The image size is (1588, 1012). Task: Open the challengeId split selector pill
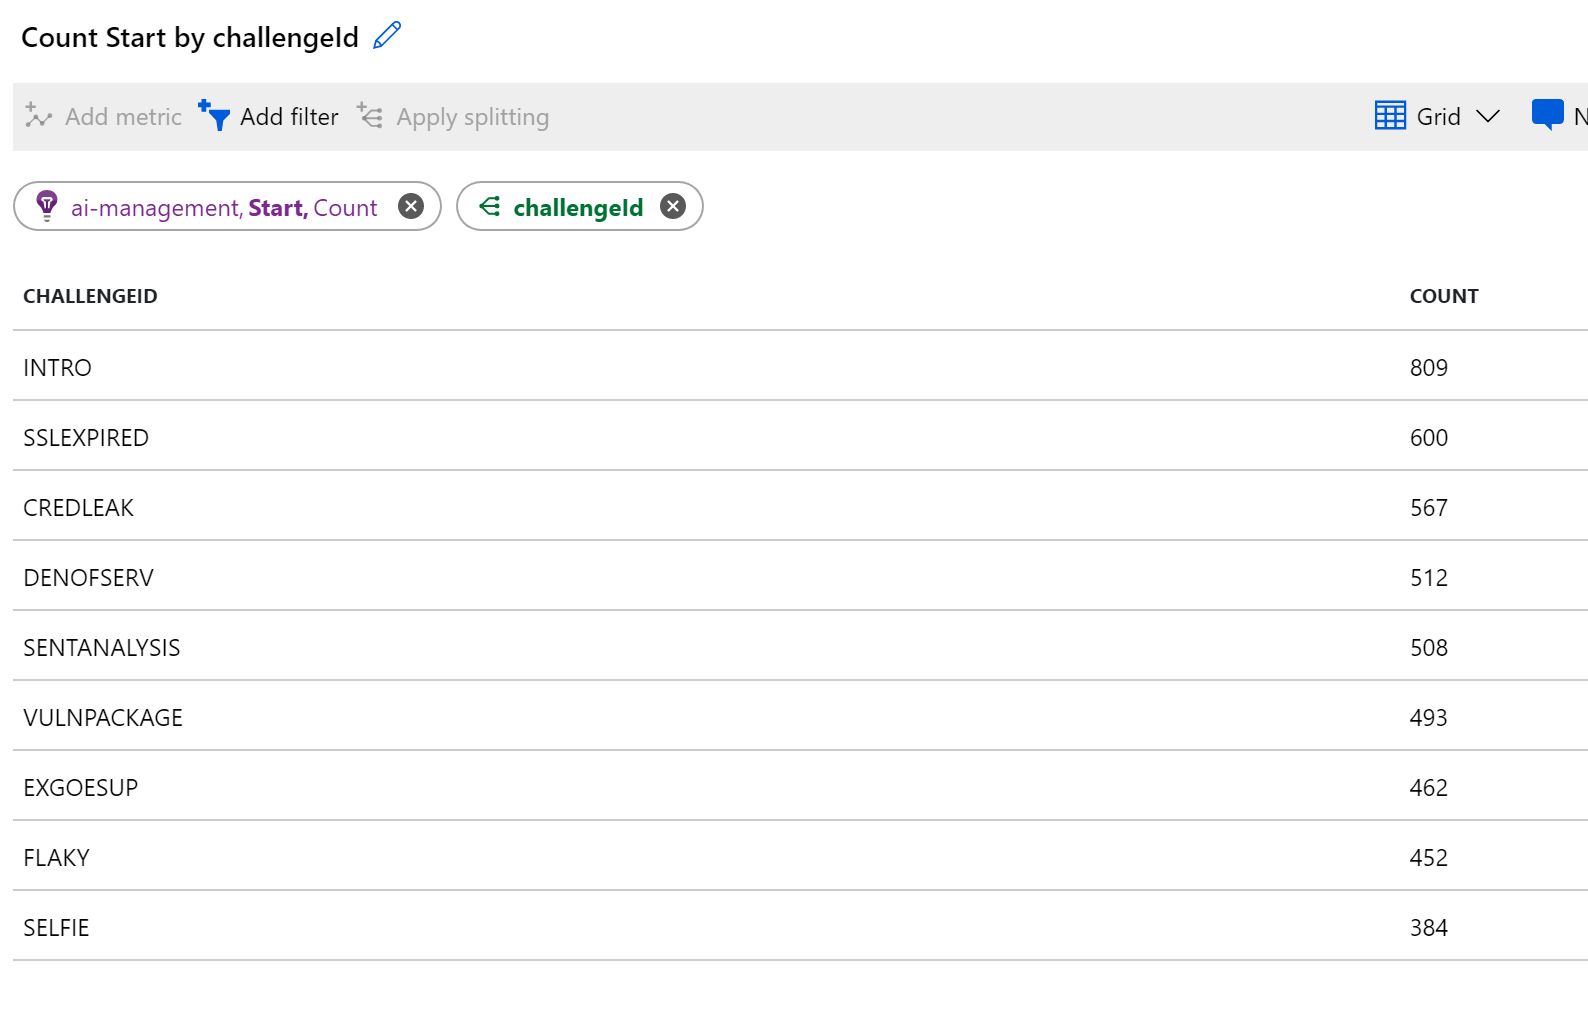tap(577, 207)
